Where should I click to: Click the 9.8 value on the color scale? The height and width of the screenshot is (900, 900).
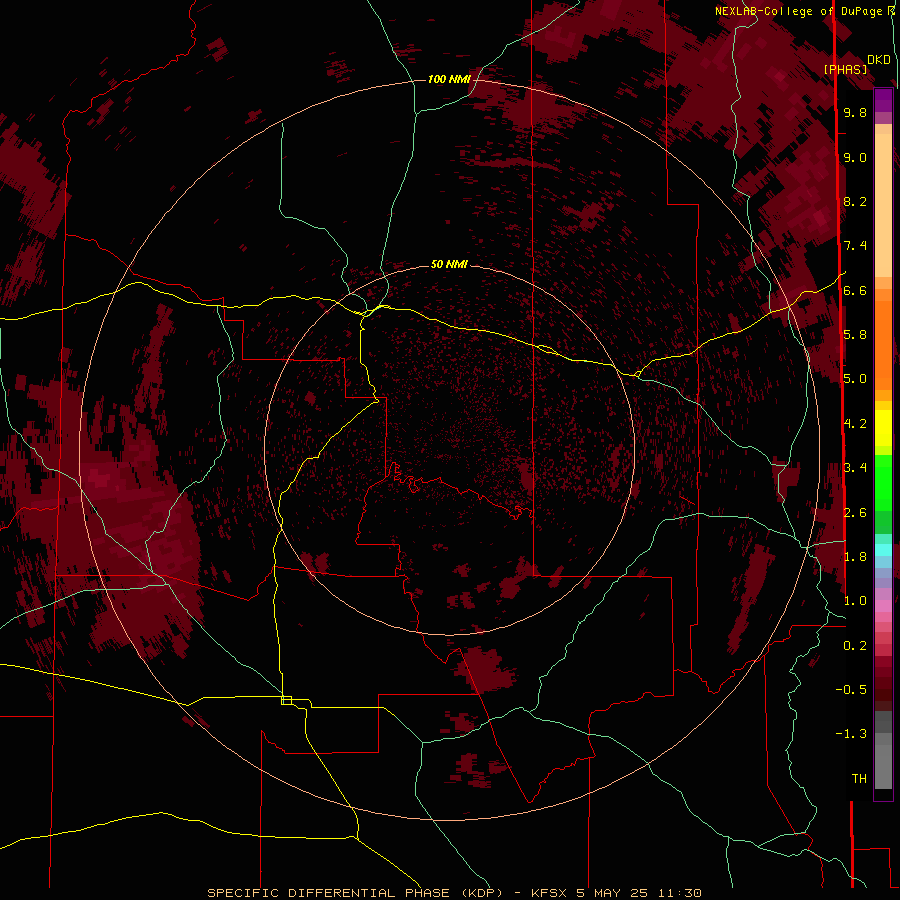(x=855, y=112)
